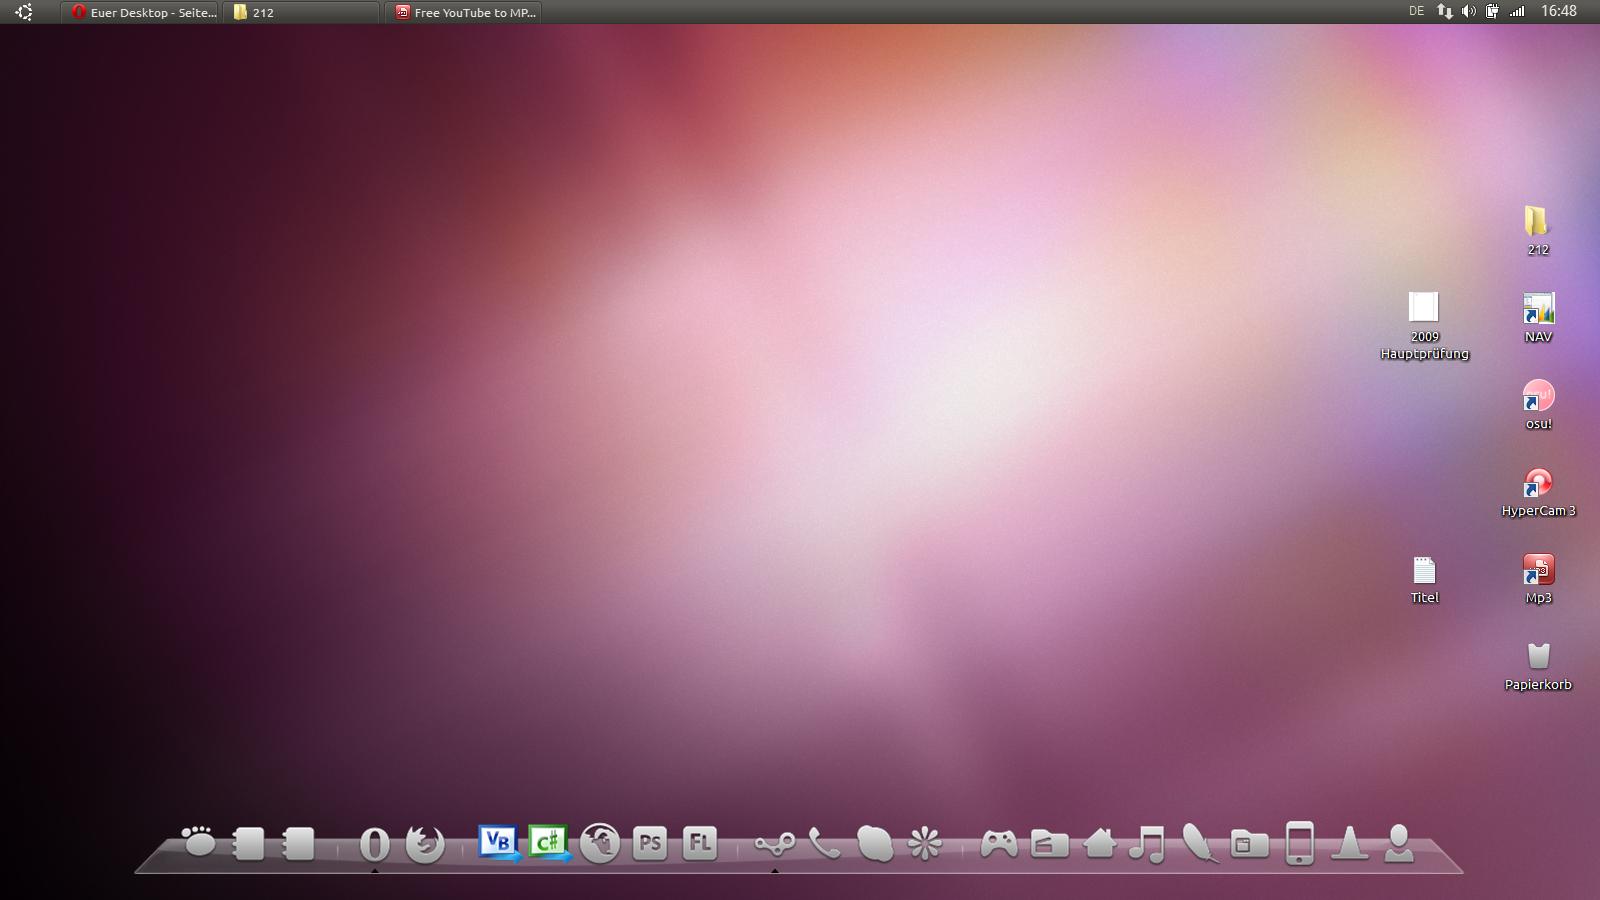Launch Opera from the dock
1600x900 pixels.
pos(375,844)
